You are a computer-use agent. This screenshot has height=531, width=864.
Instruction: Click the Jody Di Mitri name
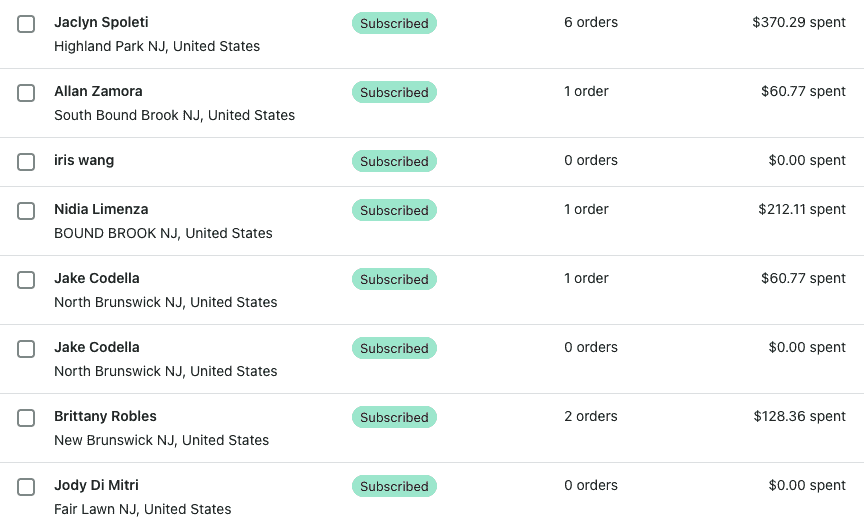pos(96,485)
